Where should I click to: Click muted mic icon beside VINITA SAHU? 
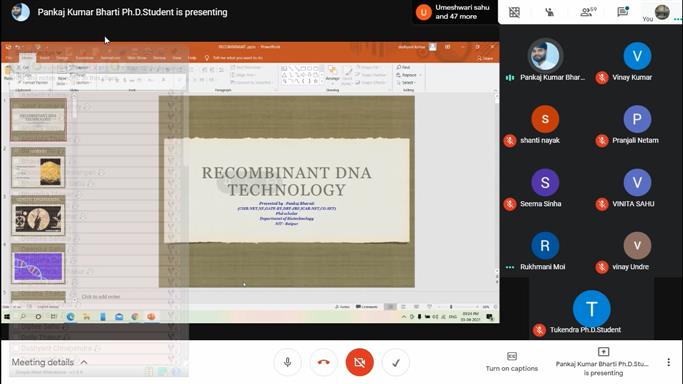[602, 204]
